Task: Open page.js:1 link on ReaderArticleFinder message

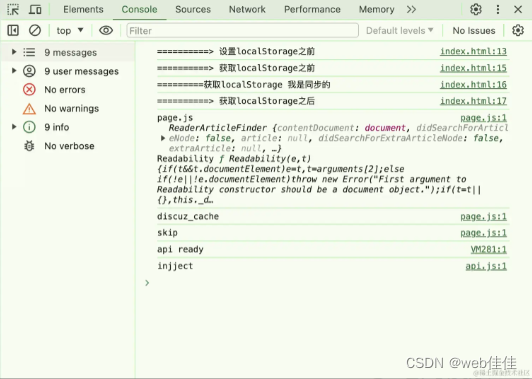Action: point(483,118)
